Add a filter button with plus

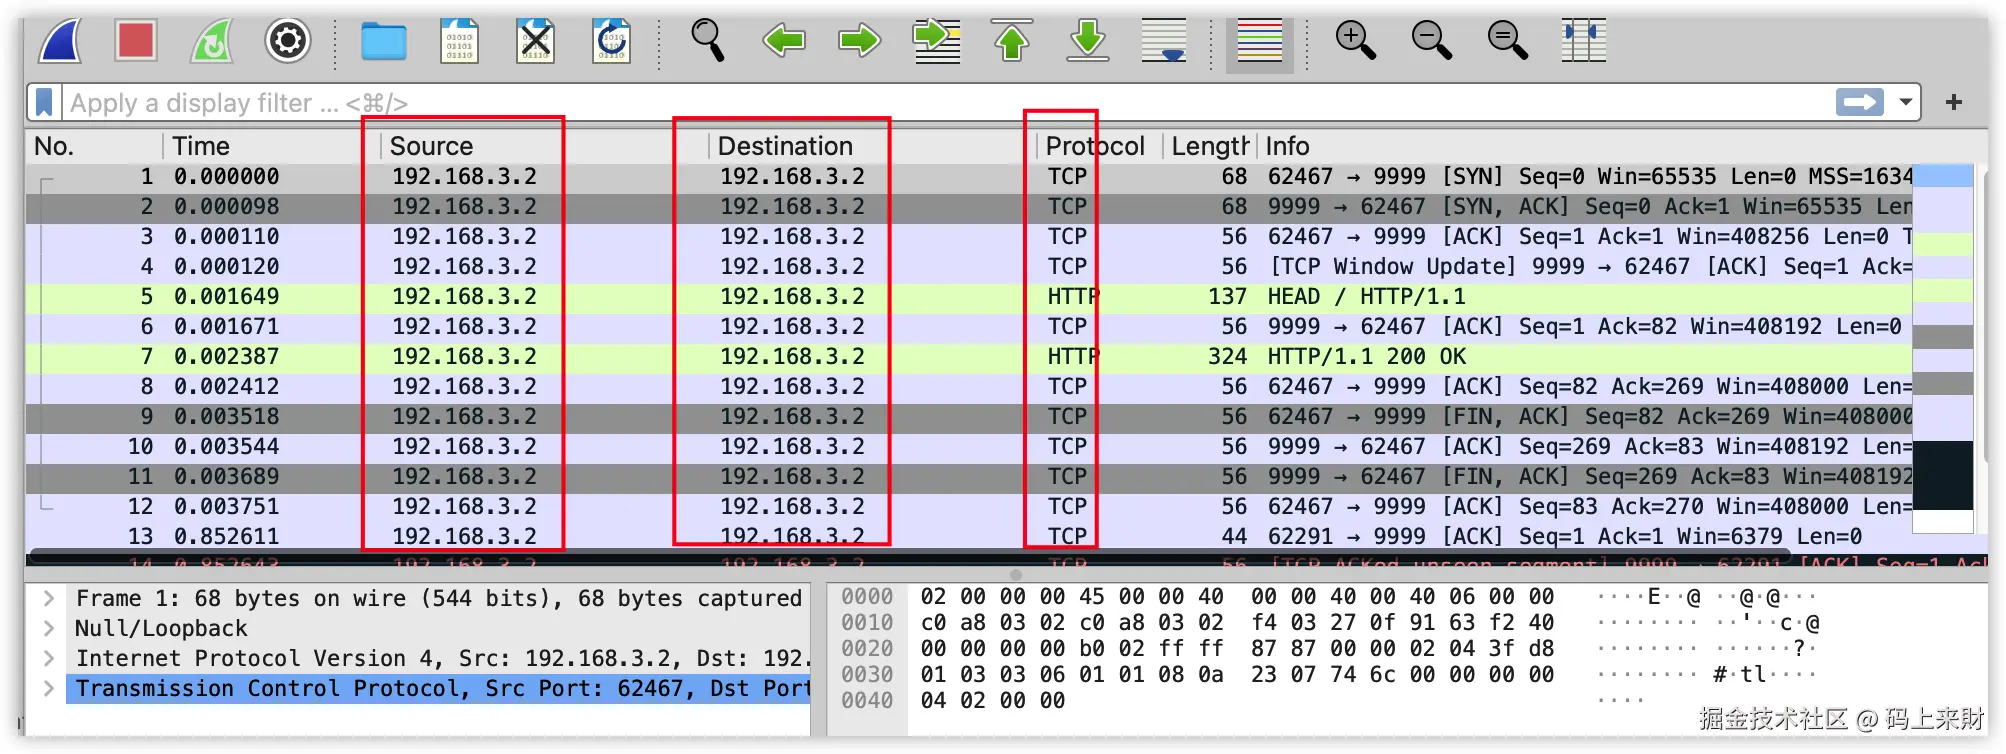pyautogui.click(x=1954, y=102)
